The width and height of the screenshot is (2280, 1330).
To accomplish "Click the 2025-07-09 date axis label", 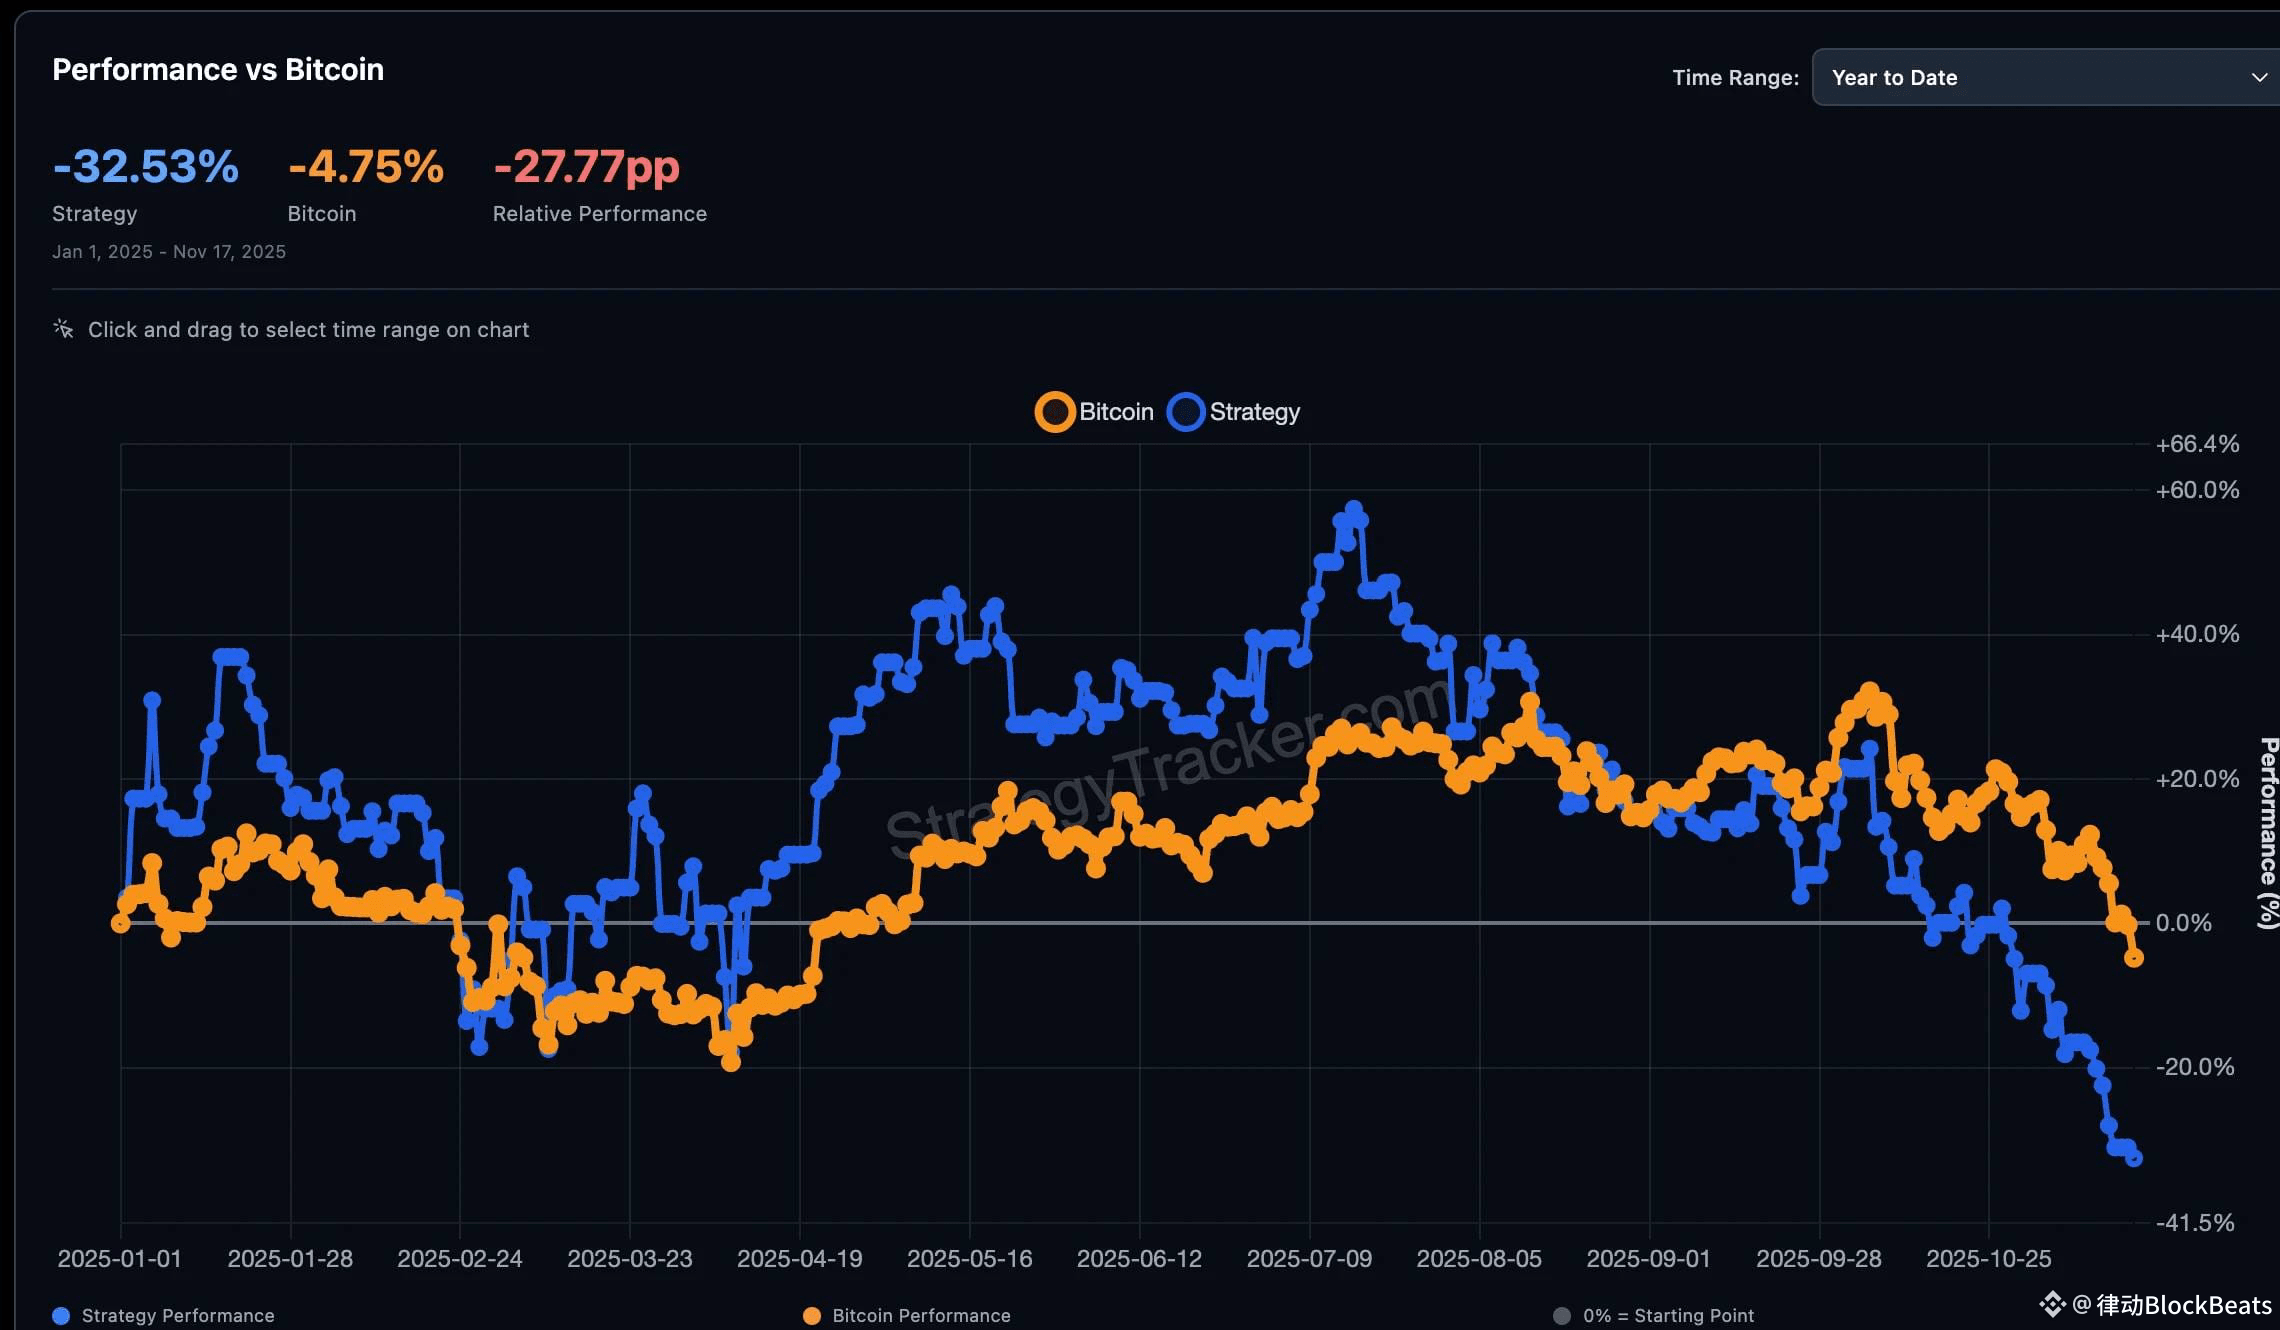I will coord(1309,1258).
